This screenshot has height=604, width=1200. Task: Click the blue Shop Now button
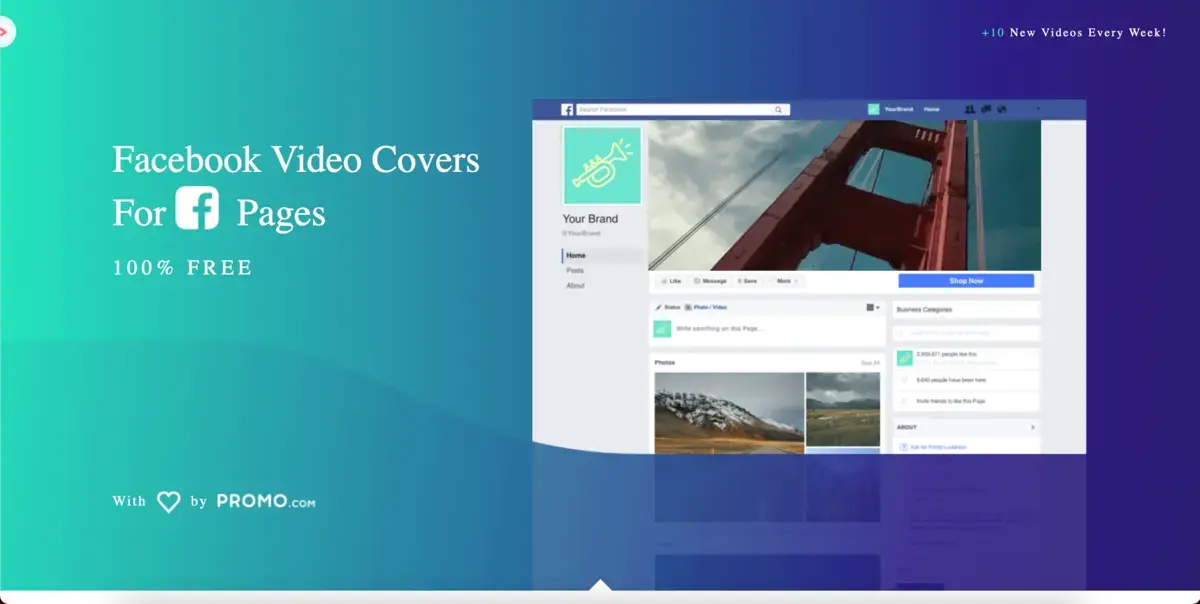point(966,281)
